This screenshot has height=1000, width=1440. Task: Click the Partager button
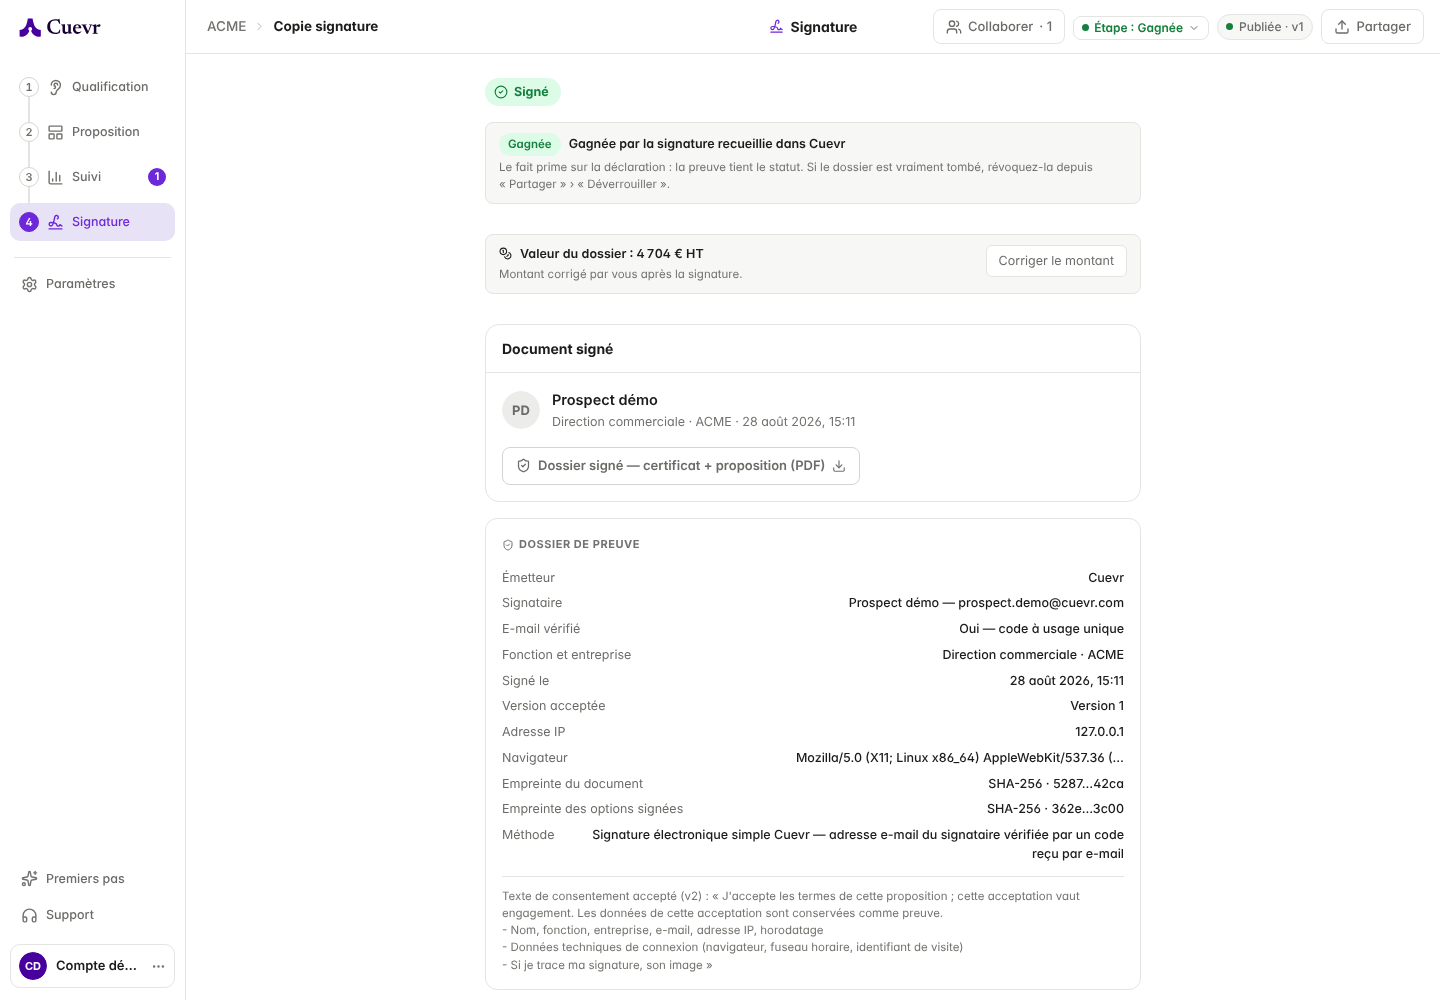pos(1372,27)
